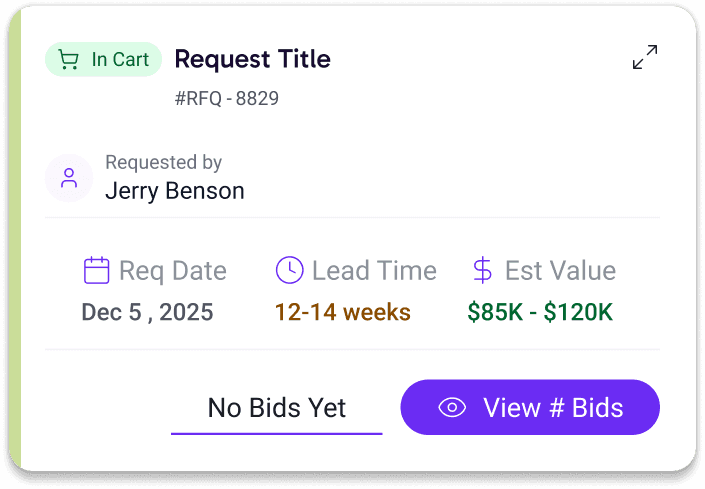Click the dollar sign icon beside Est Value

482,271
